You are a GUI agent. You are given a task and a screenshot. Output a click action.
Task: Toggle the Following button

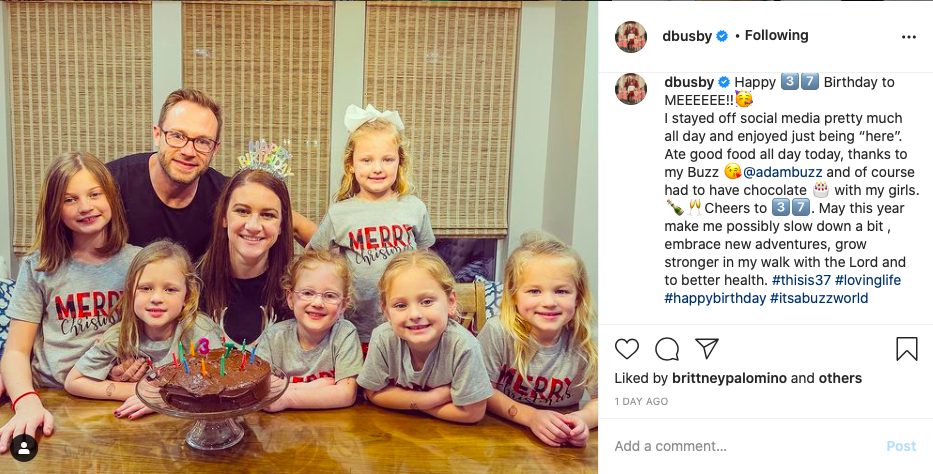click(x=777, y=36)
